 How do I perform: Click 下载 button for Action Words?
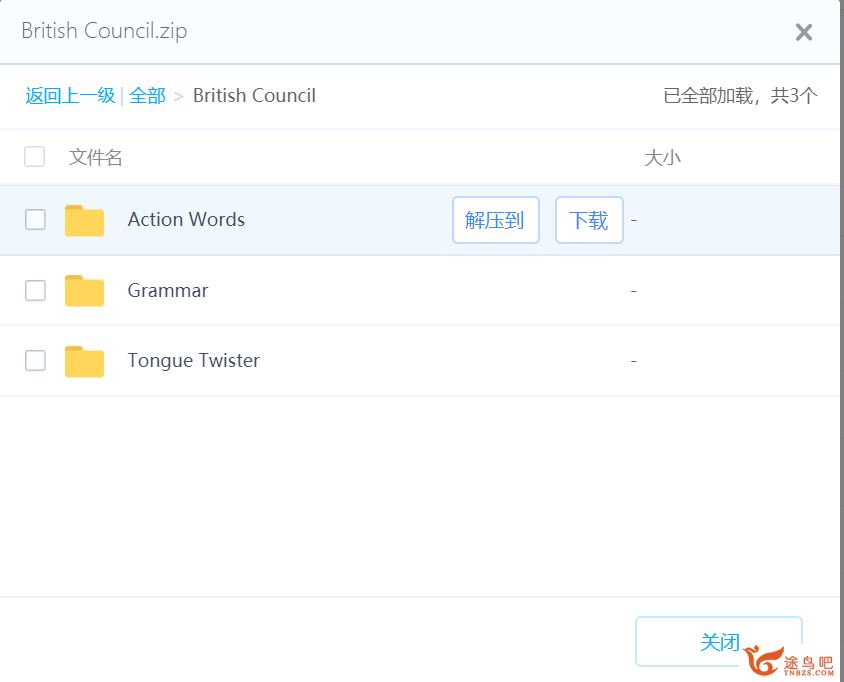[589, 220]
